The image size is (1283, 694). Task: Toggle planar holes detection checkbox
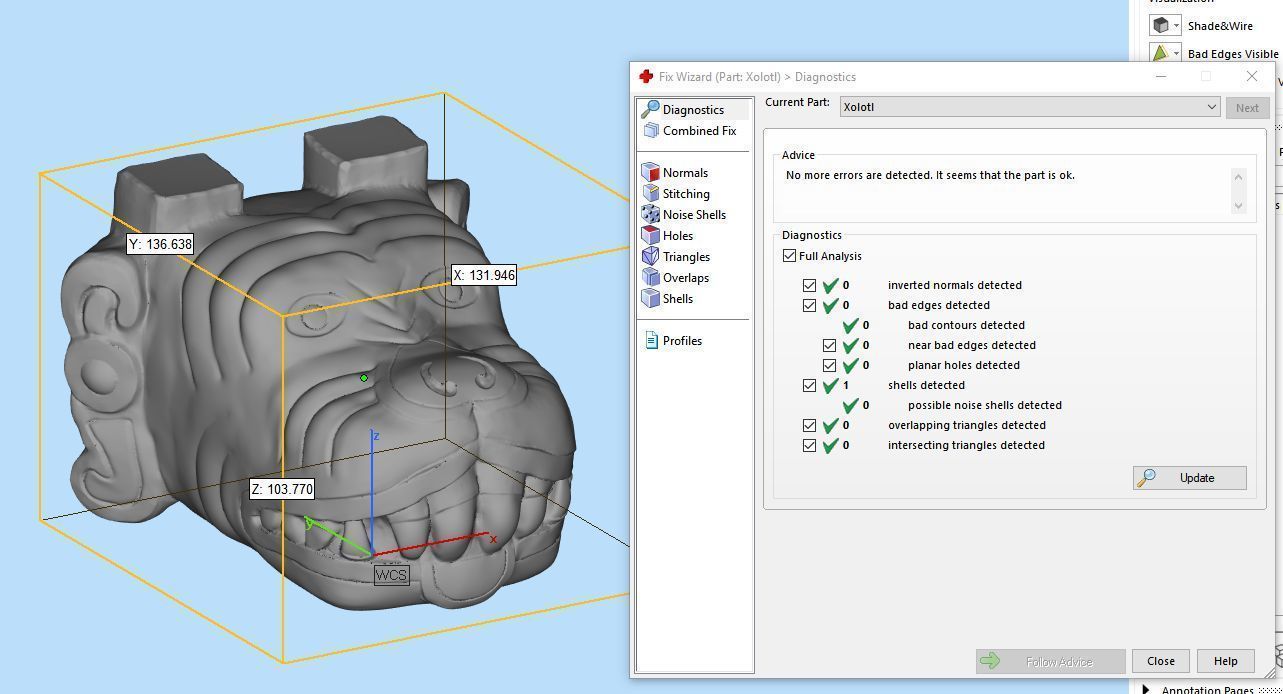pyautogui.click(x=830, y=365)
